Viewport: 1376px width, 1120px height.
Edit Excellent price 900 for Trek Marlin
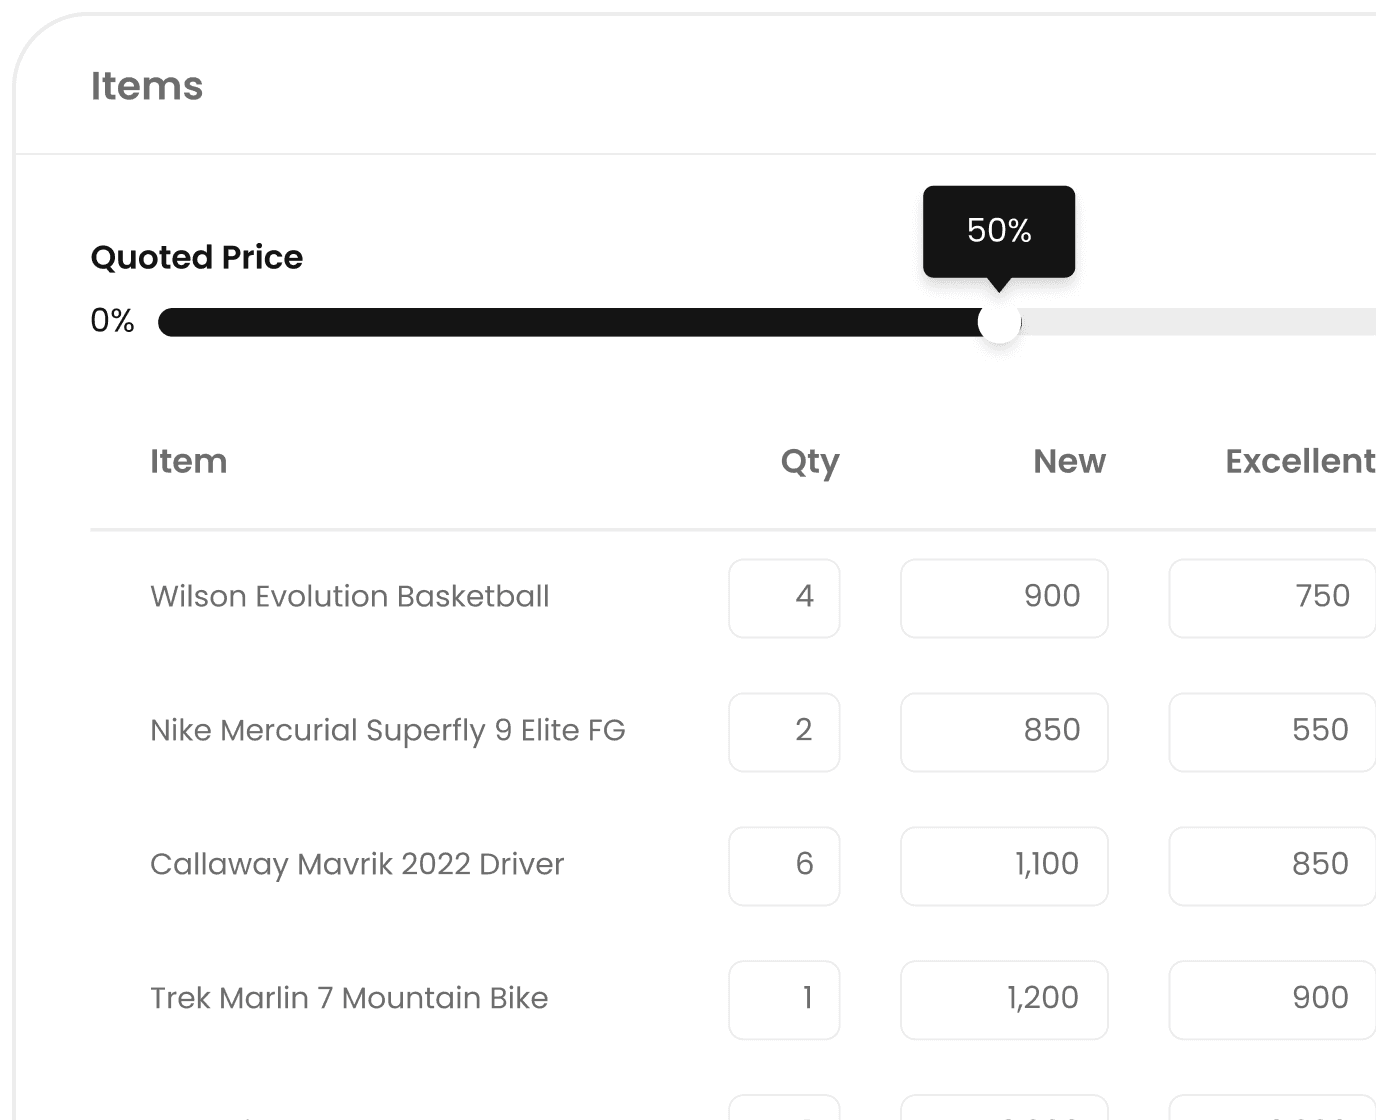[1272, 1000]
